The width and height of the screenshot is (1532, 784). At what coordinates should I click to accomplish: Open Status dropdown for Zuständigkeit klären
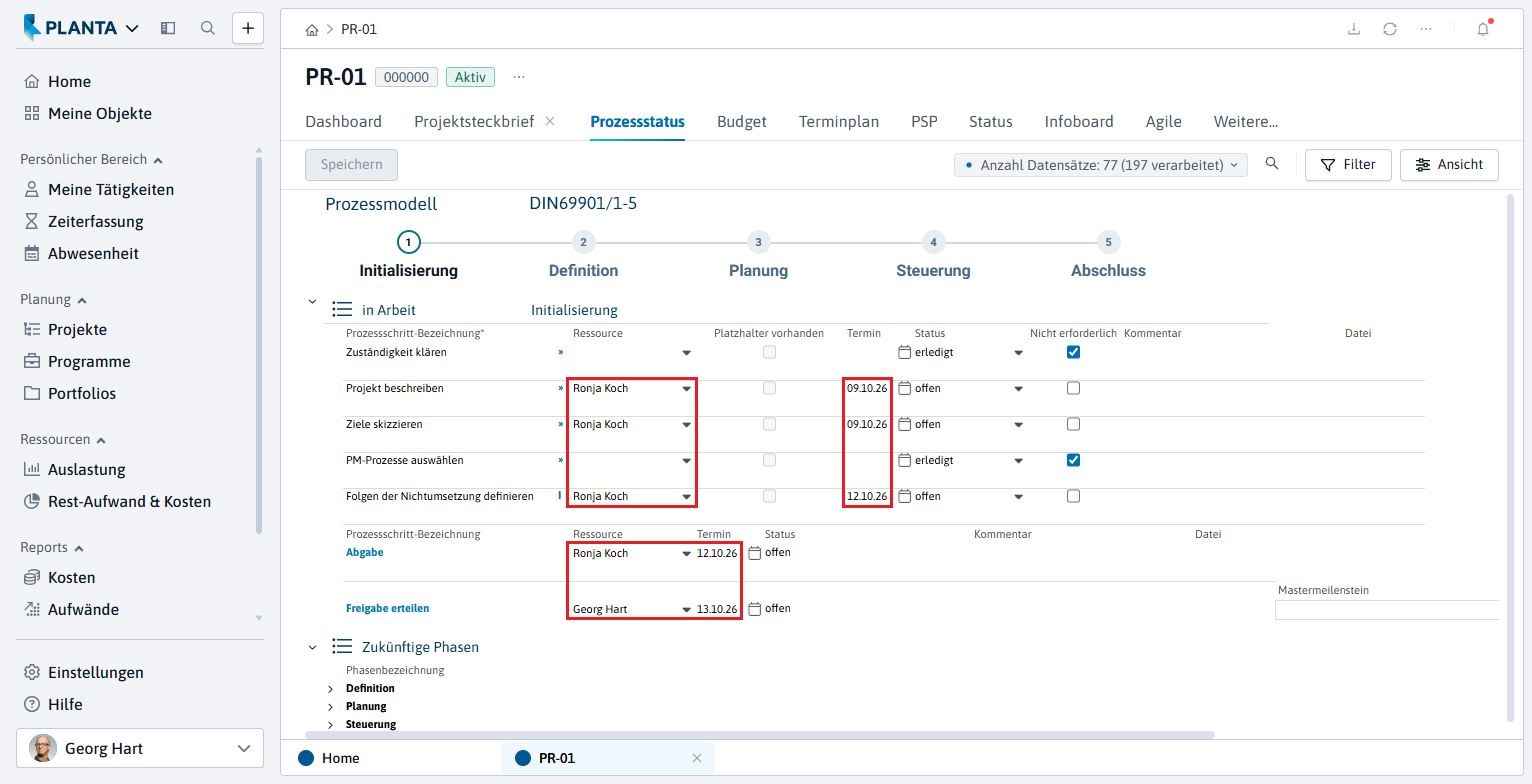tap(1018, 353)
